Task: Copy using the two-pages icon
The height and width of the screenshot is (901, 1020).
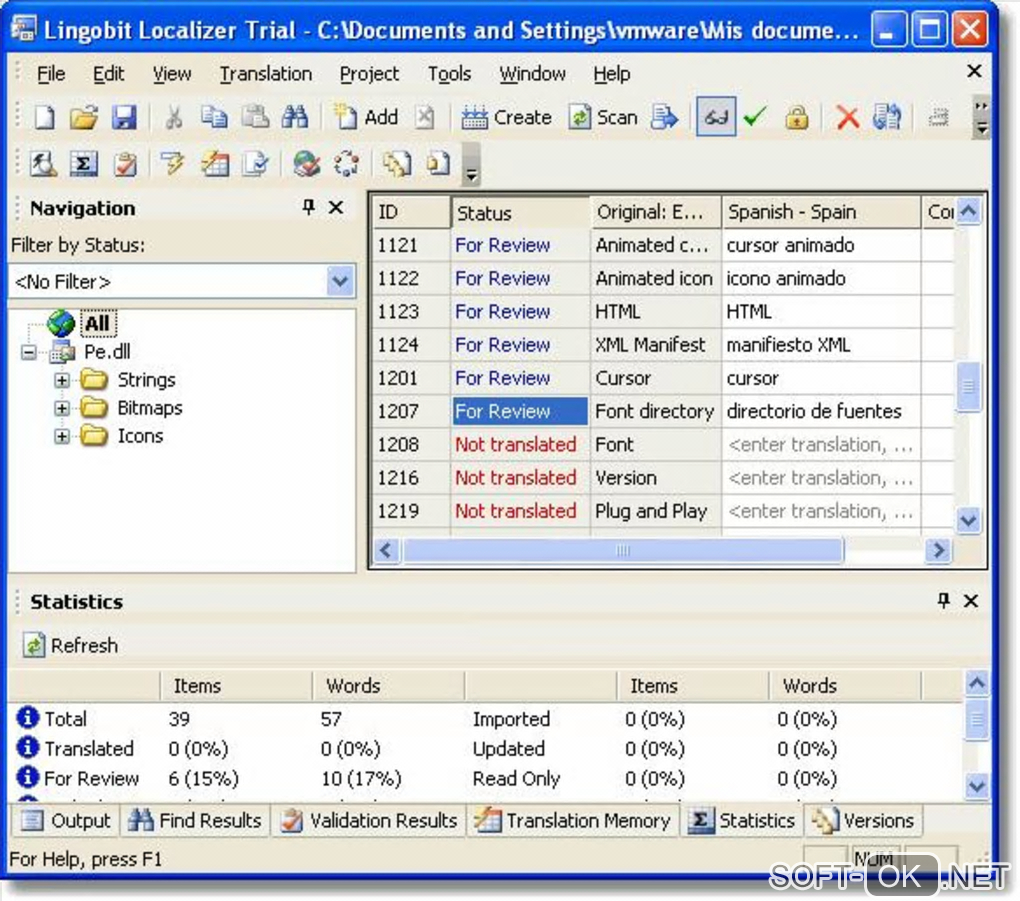Action: coord(214,118)
